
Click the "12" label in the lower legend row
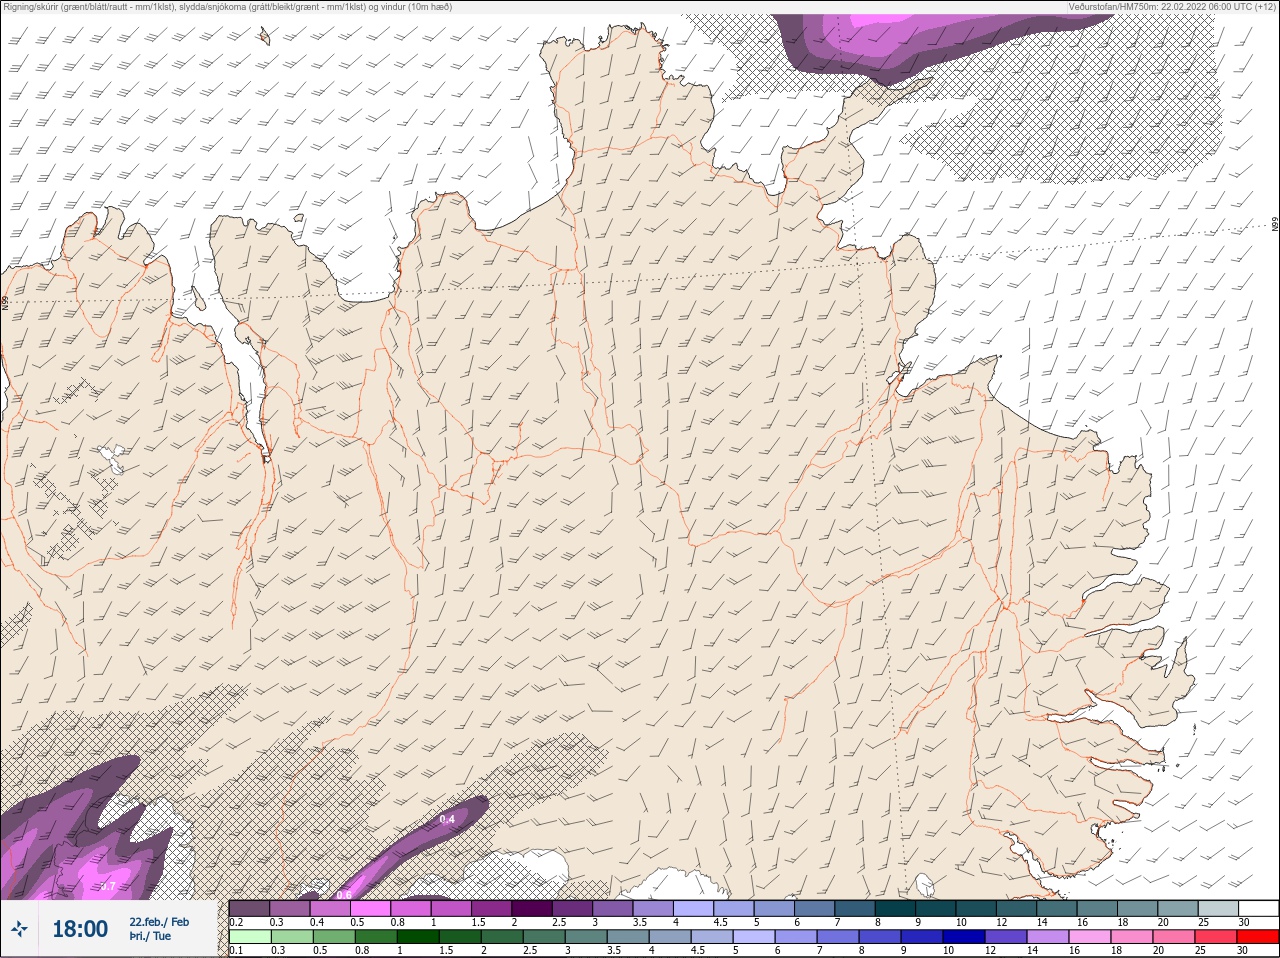(x=991, y=950)
